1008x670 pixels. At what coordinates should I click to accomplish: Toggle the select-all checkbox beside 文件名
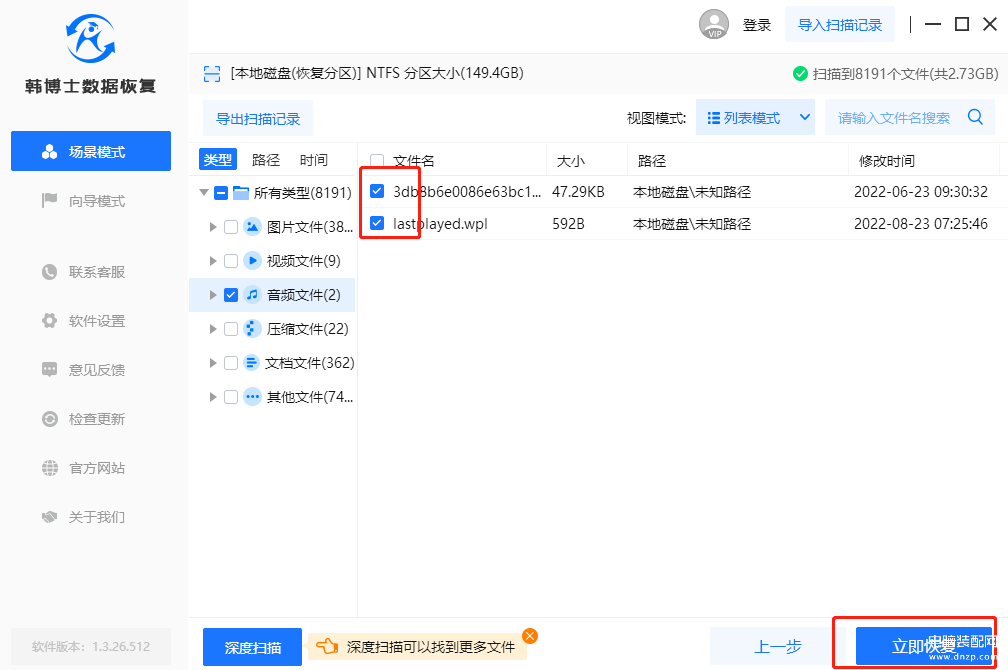[377, 161]
